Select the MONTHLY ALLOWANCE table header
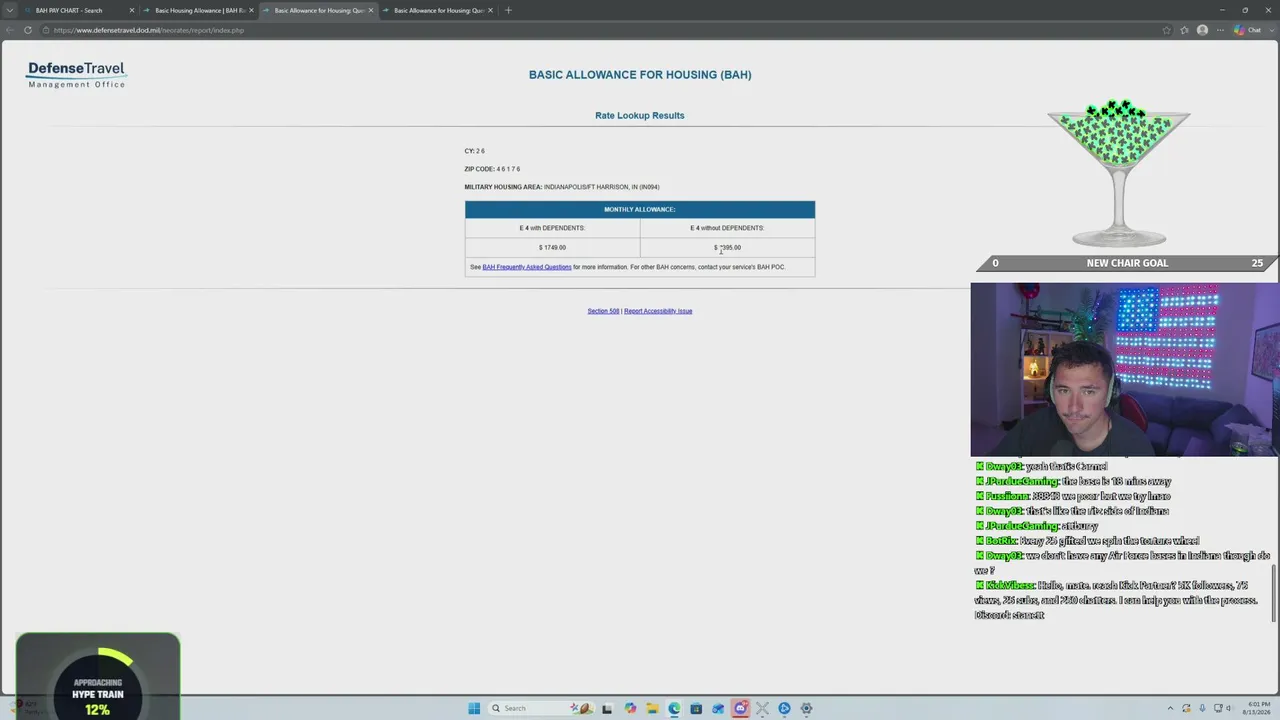The height and width of the screenshot is (720, 1280). (640, 210)
